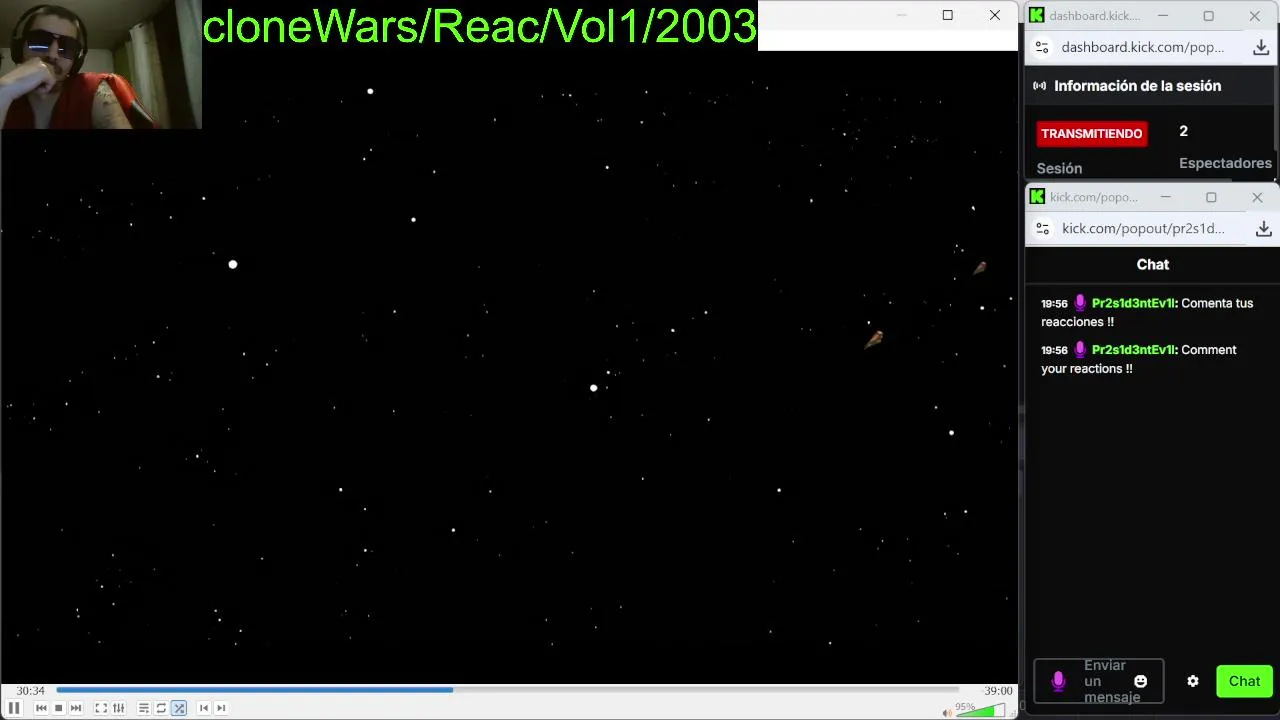Screen dimensions: 1280x720
Task: Adjust VLC volume slider at 95%
Action: (x=981, y=711)
